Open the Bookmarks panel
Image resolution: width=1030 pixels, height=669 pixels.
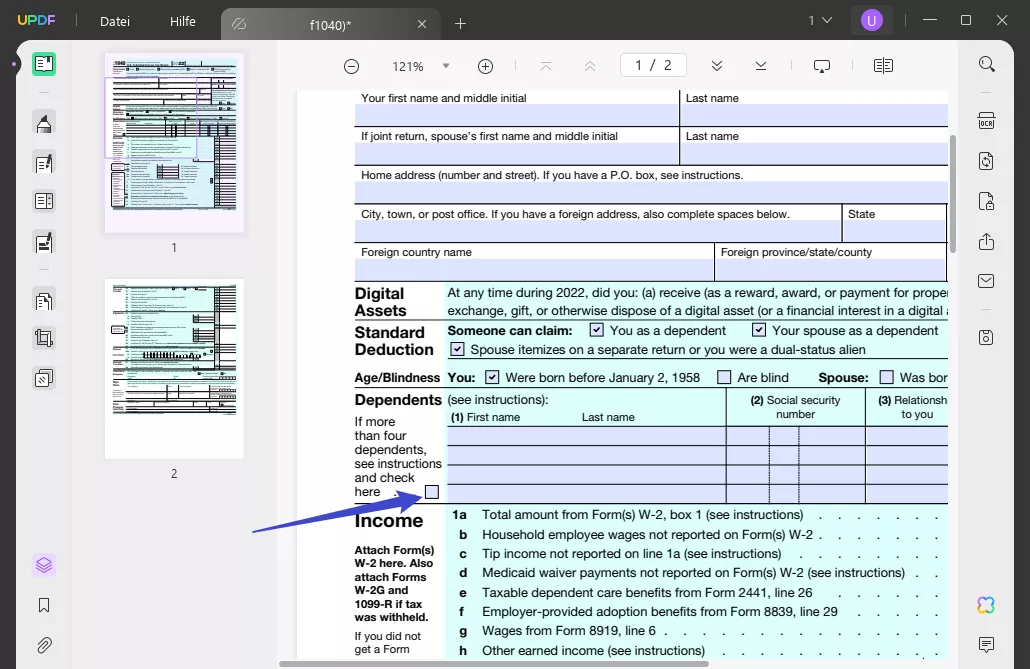pyautogui.click(x=44, y=604)
